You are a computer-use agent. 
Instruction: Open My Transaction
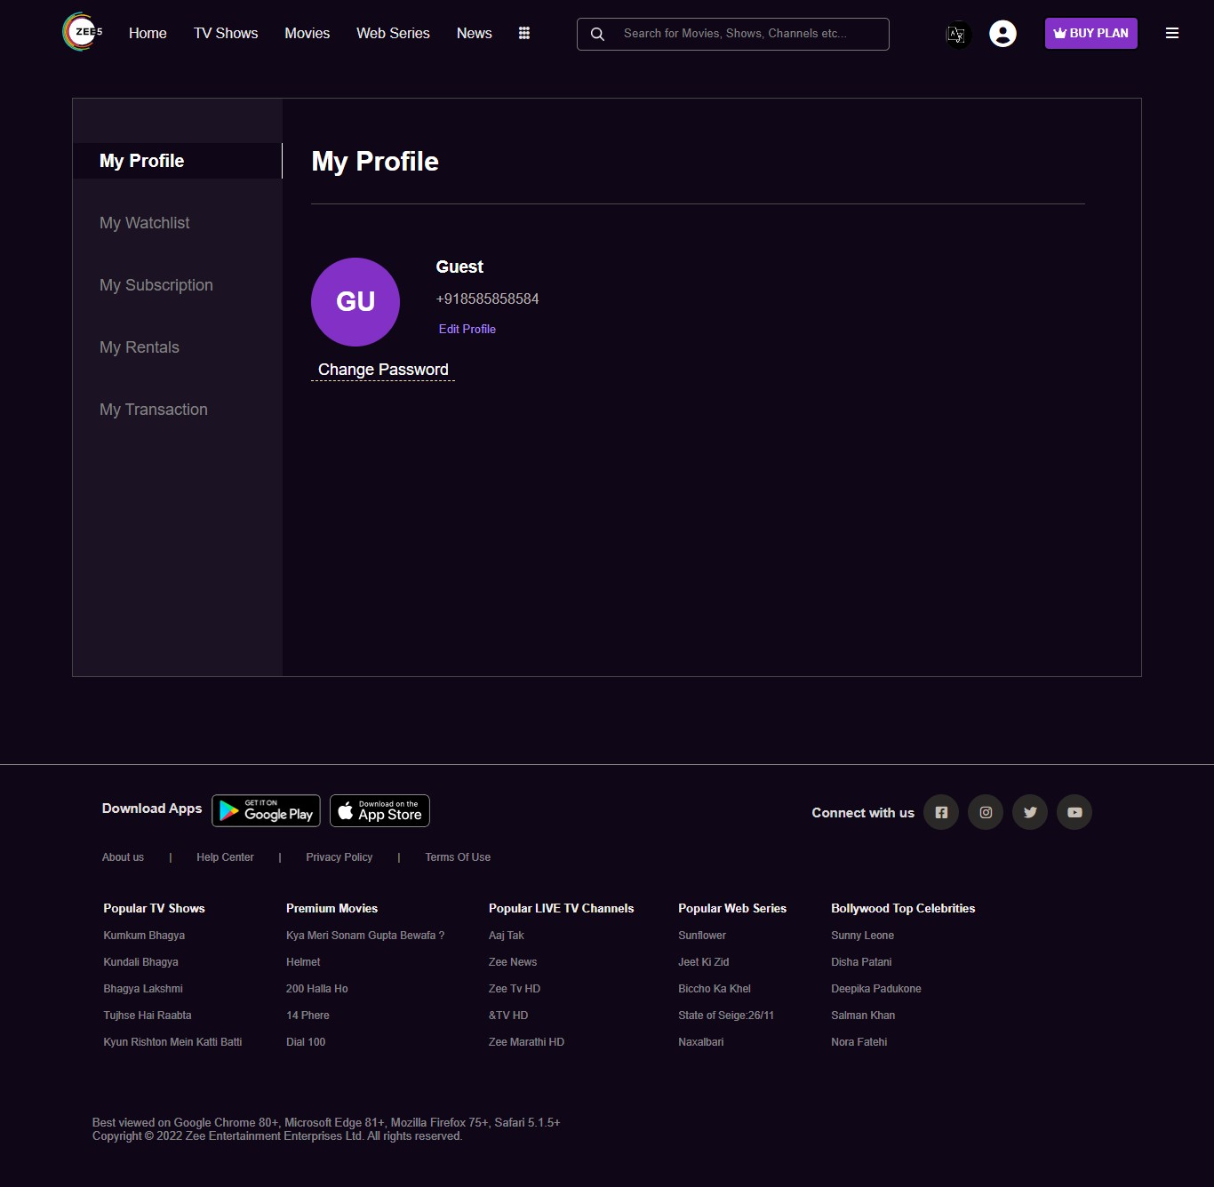click(153, 409)
